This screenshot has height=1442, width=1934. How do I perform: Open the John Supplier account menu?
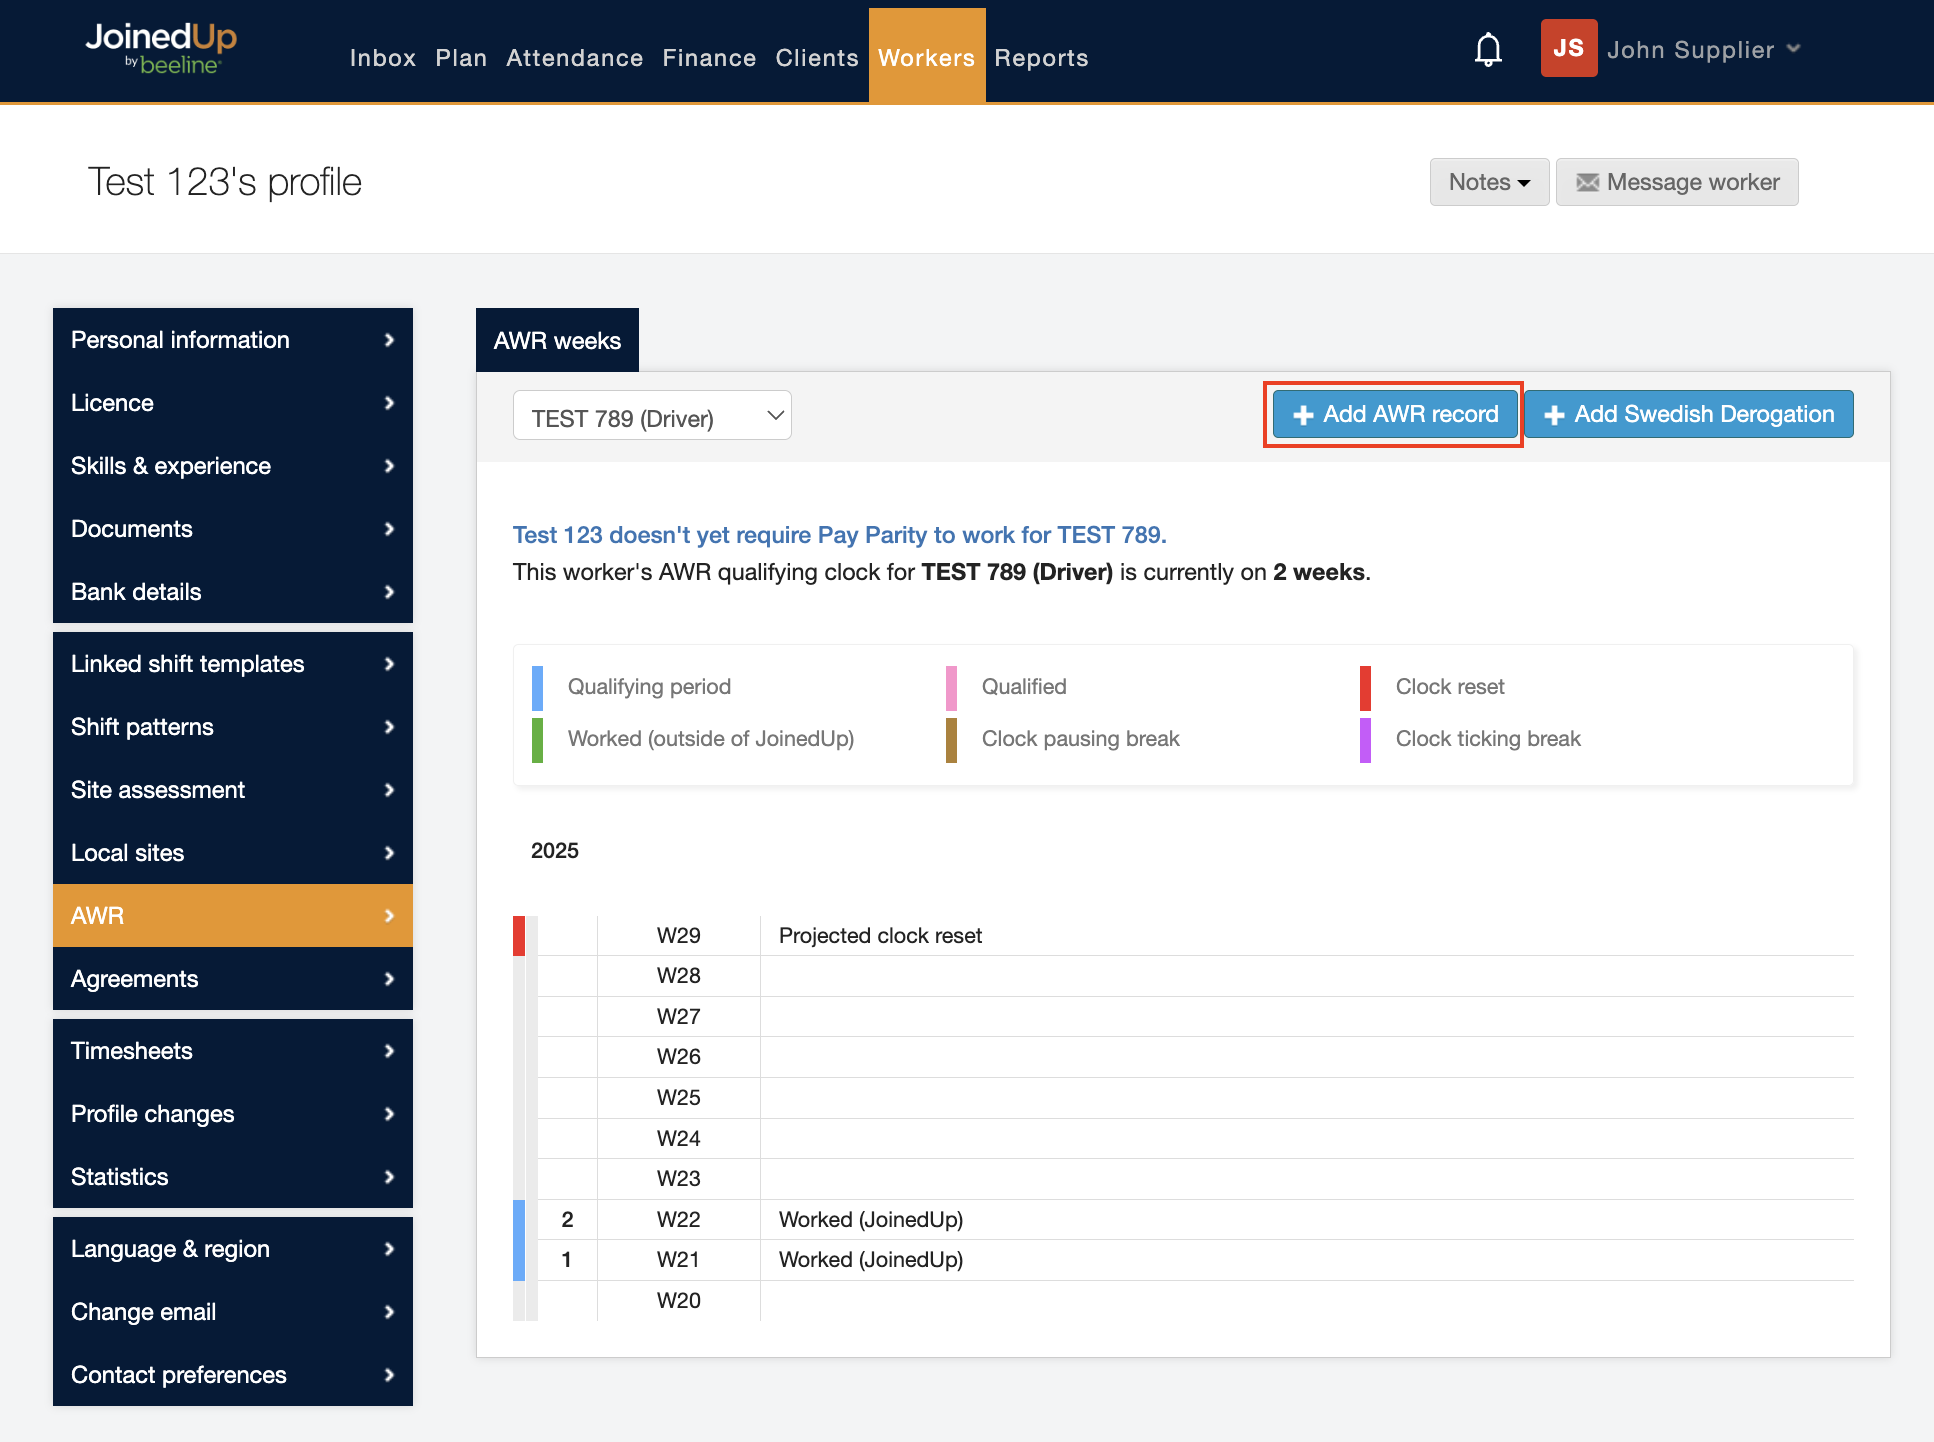pos(1703,50)
